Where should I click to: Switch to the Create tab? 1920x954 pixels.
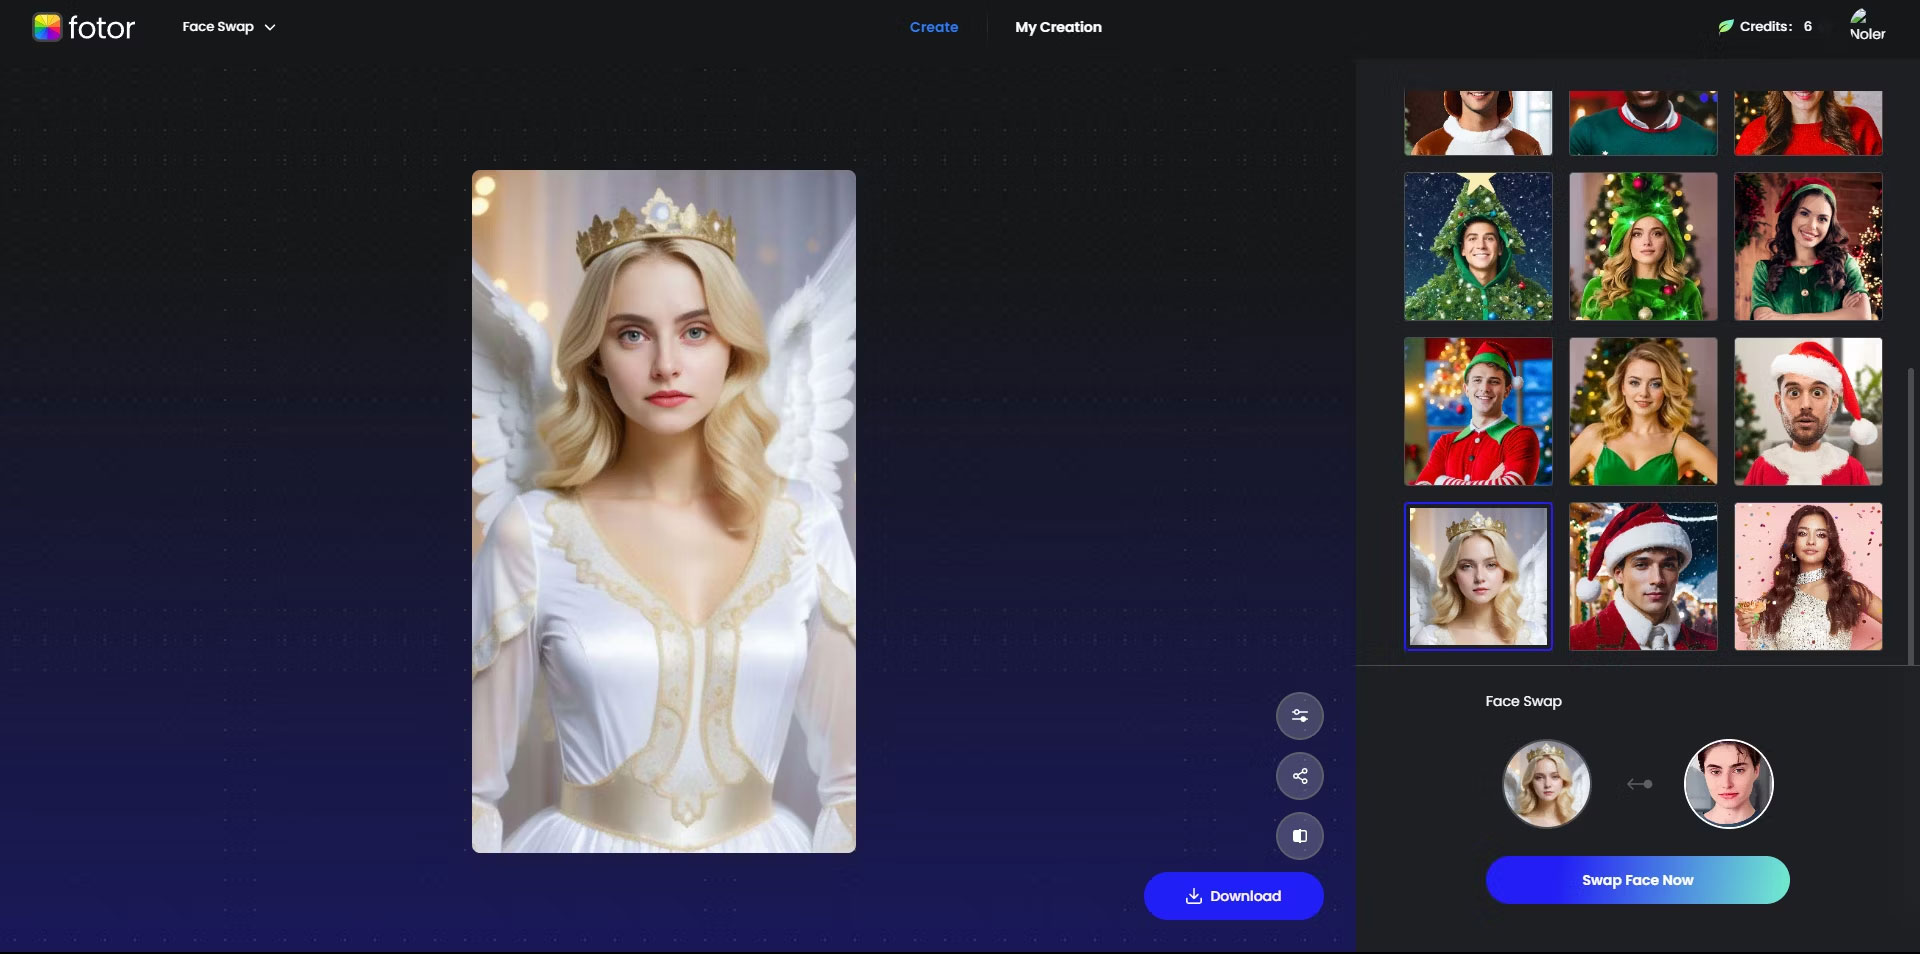(x=933, y=27)
